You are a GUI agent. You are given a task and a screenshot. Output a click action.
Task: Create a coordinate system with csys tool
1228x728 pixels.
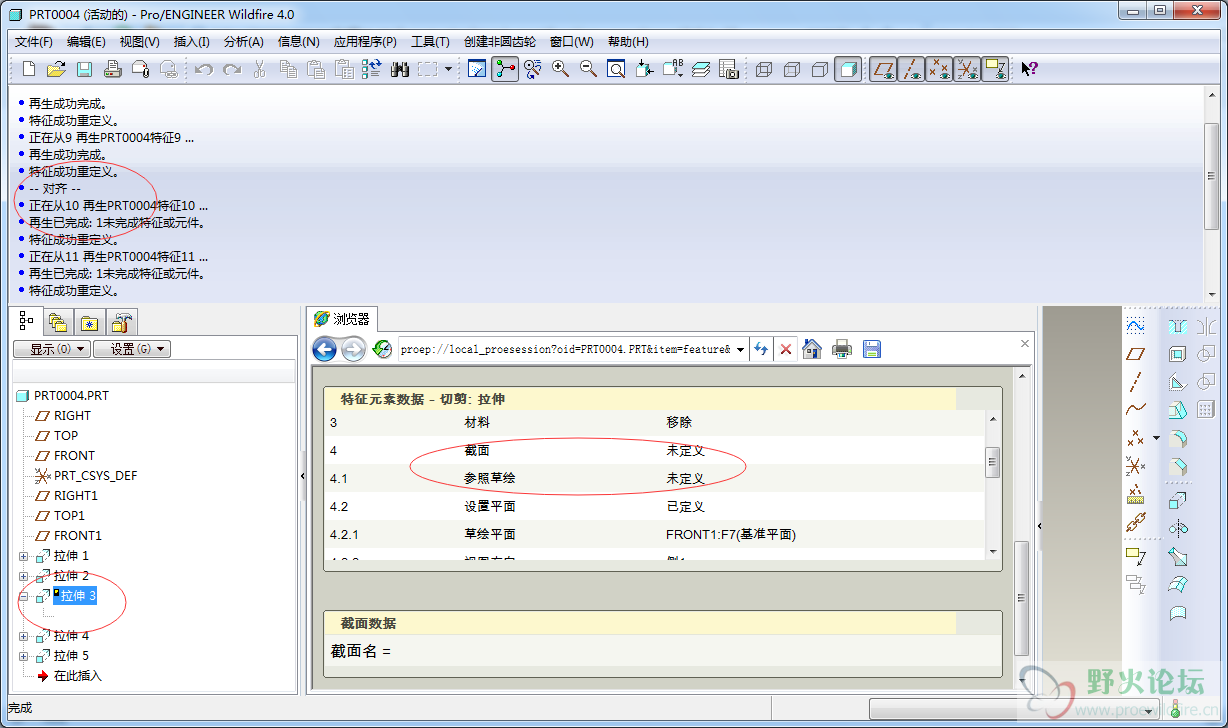pos(1135,466)
